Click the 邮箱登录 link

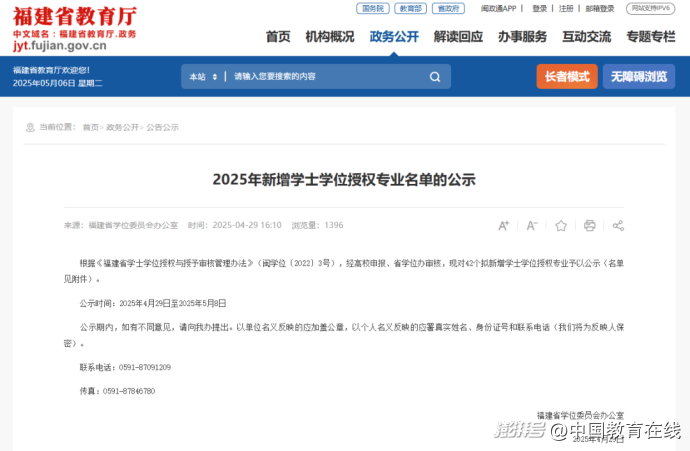(x=600, y=8)
